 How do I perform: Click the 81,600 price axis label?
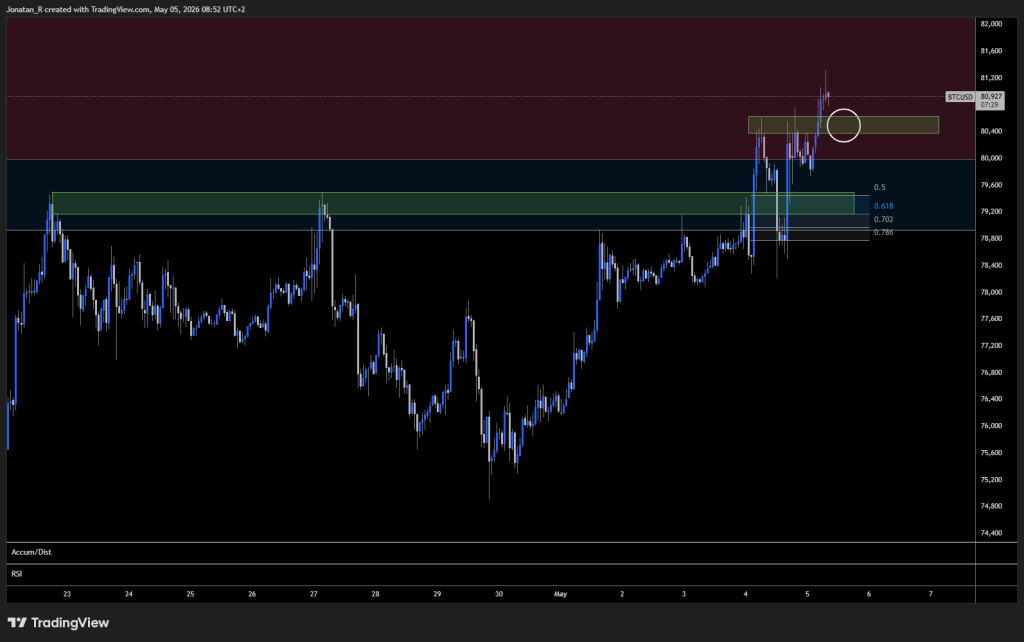[991, 50]
